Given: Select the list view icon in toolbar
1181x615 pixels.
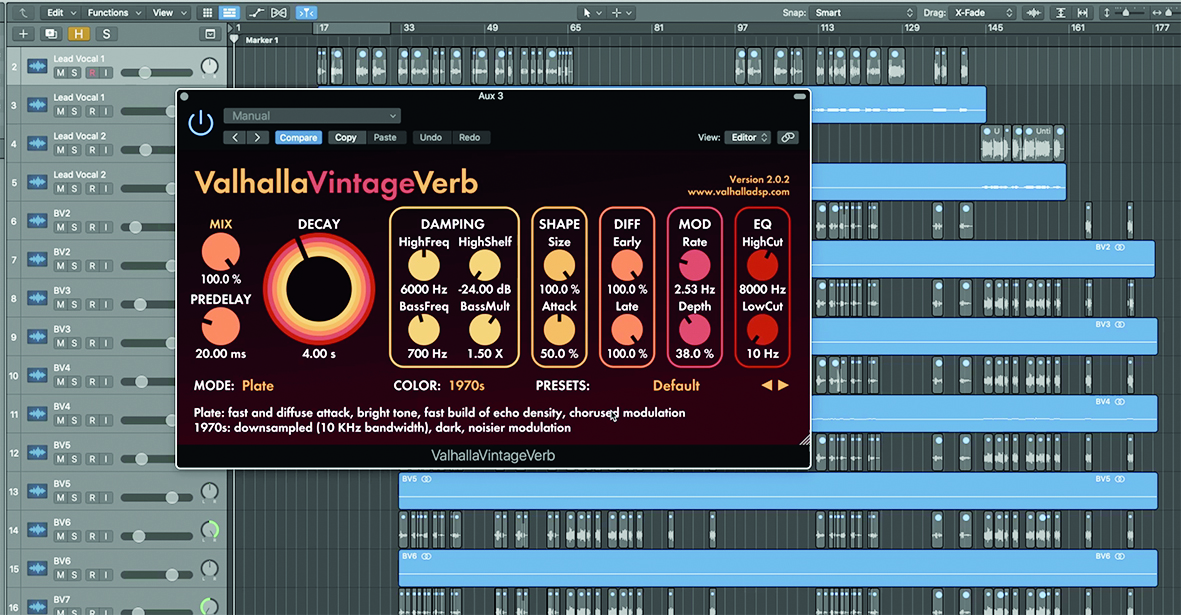Looking at the screenshot, I should (x=229, y=13).
